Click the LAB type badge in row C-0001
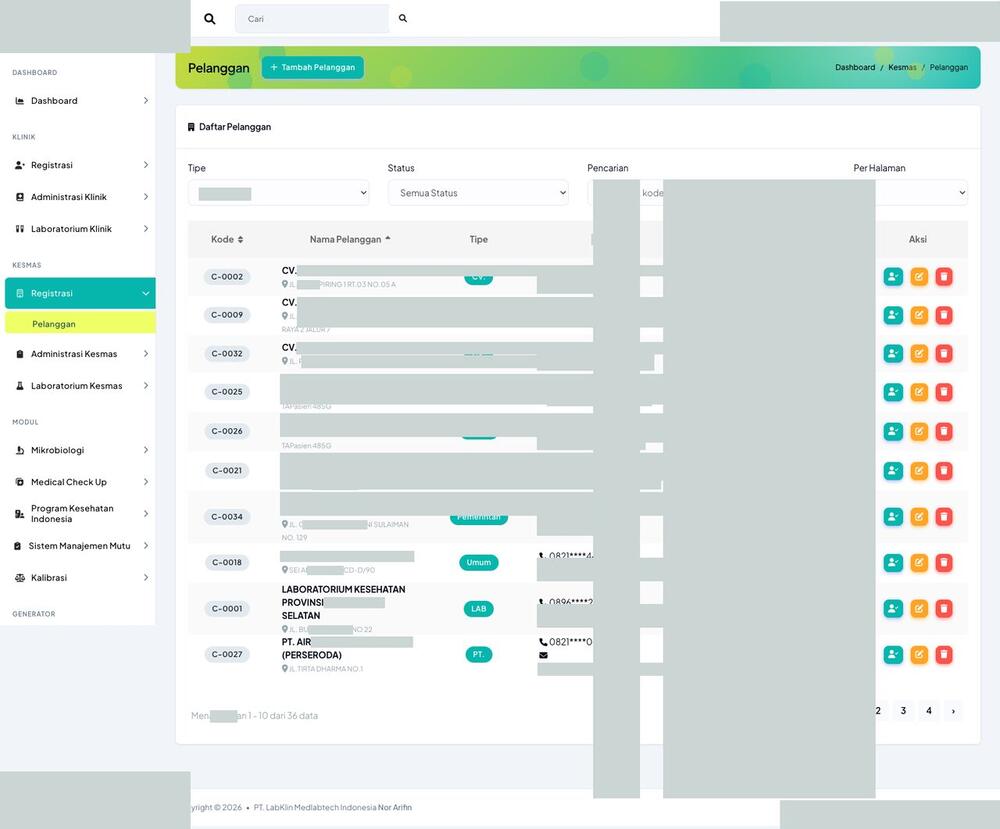 (x=478, y=608)
